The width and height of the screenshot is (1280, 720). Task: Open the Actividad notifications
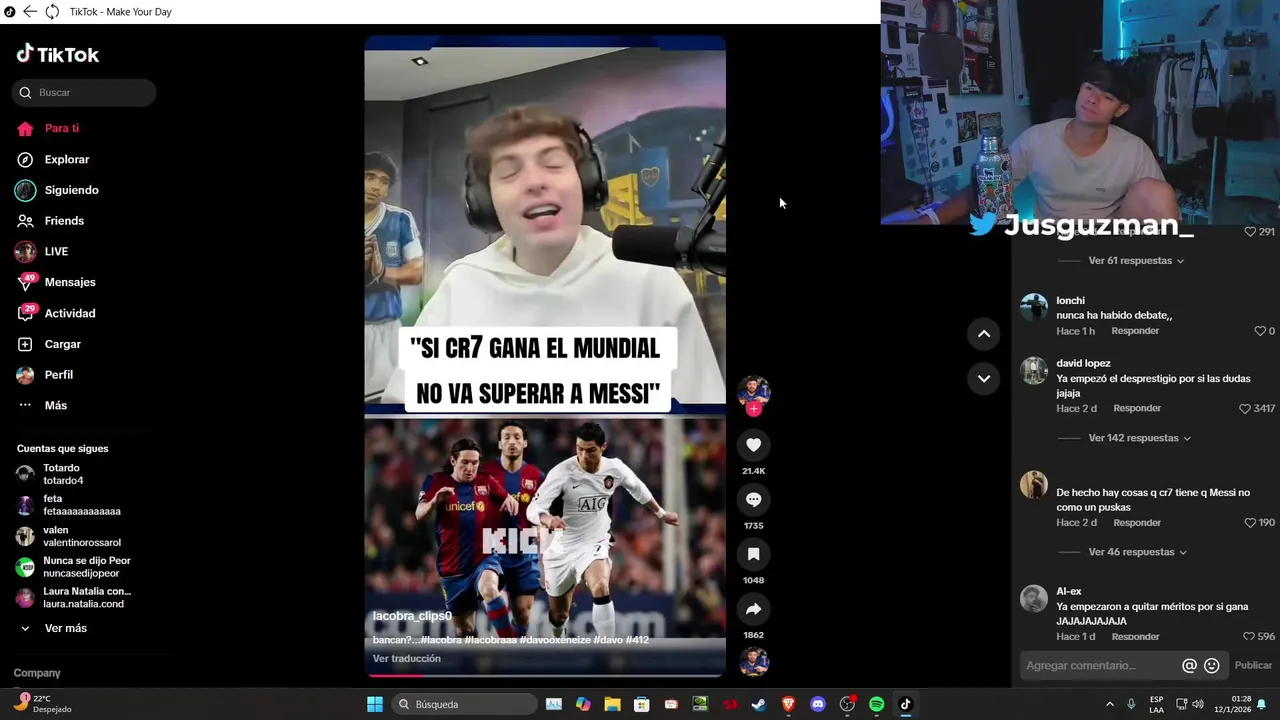point(70,313)
